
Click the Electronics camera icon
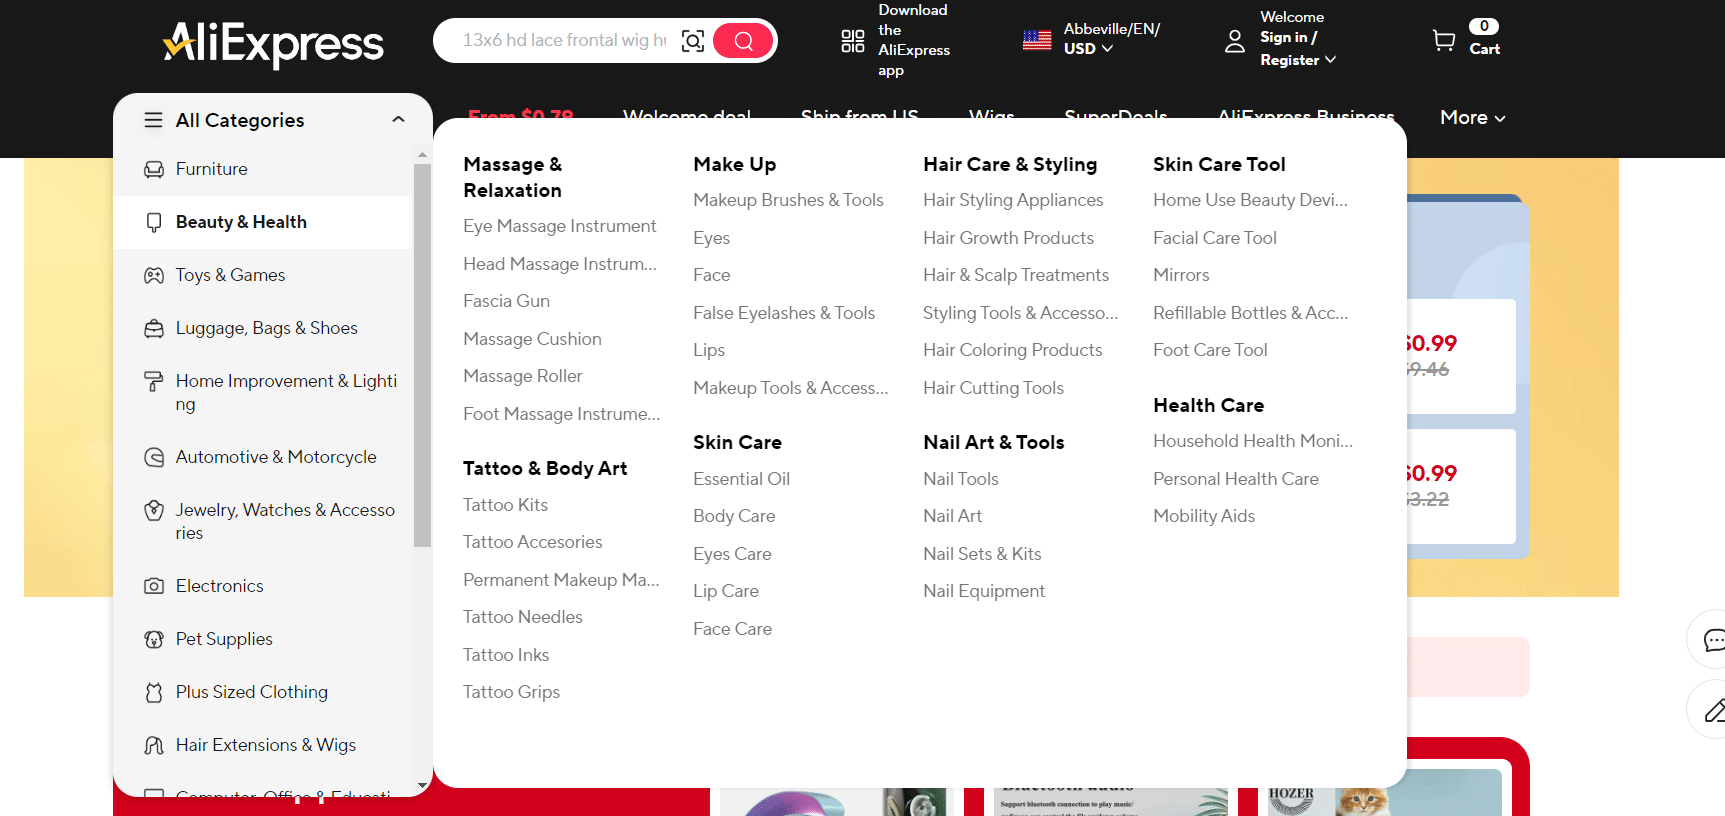click(x=154, y=586)
